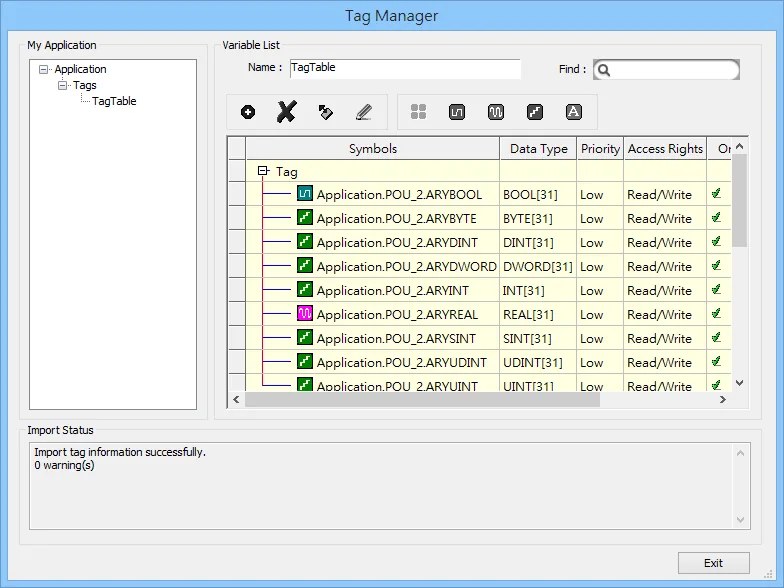Collapse the Tag group in table
This screenshot has height=588, width=784.
coord(262,171)
